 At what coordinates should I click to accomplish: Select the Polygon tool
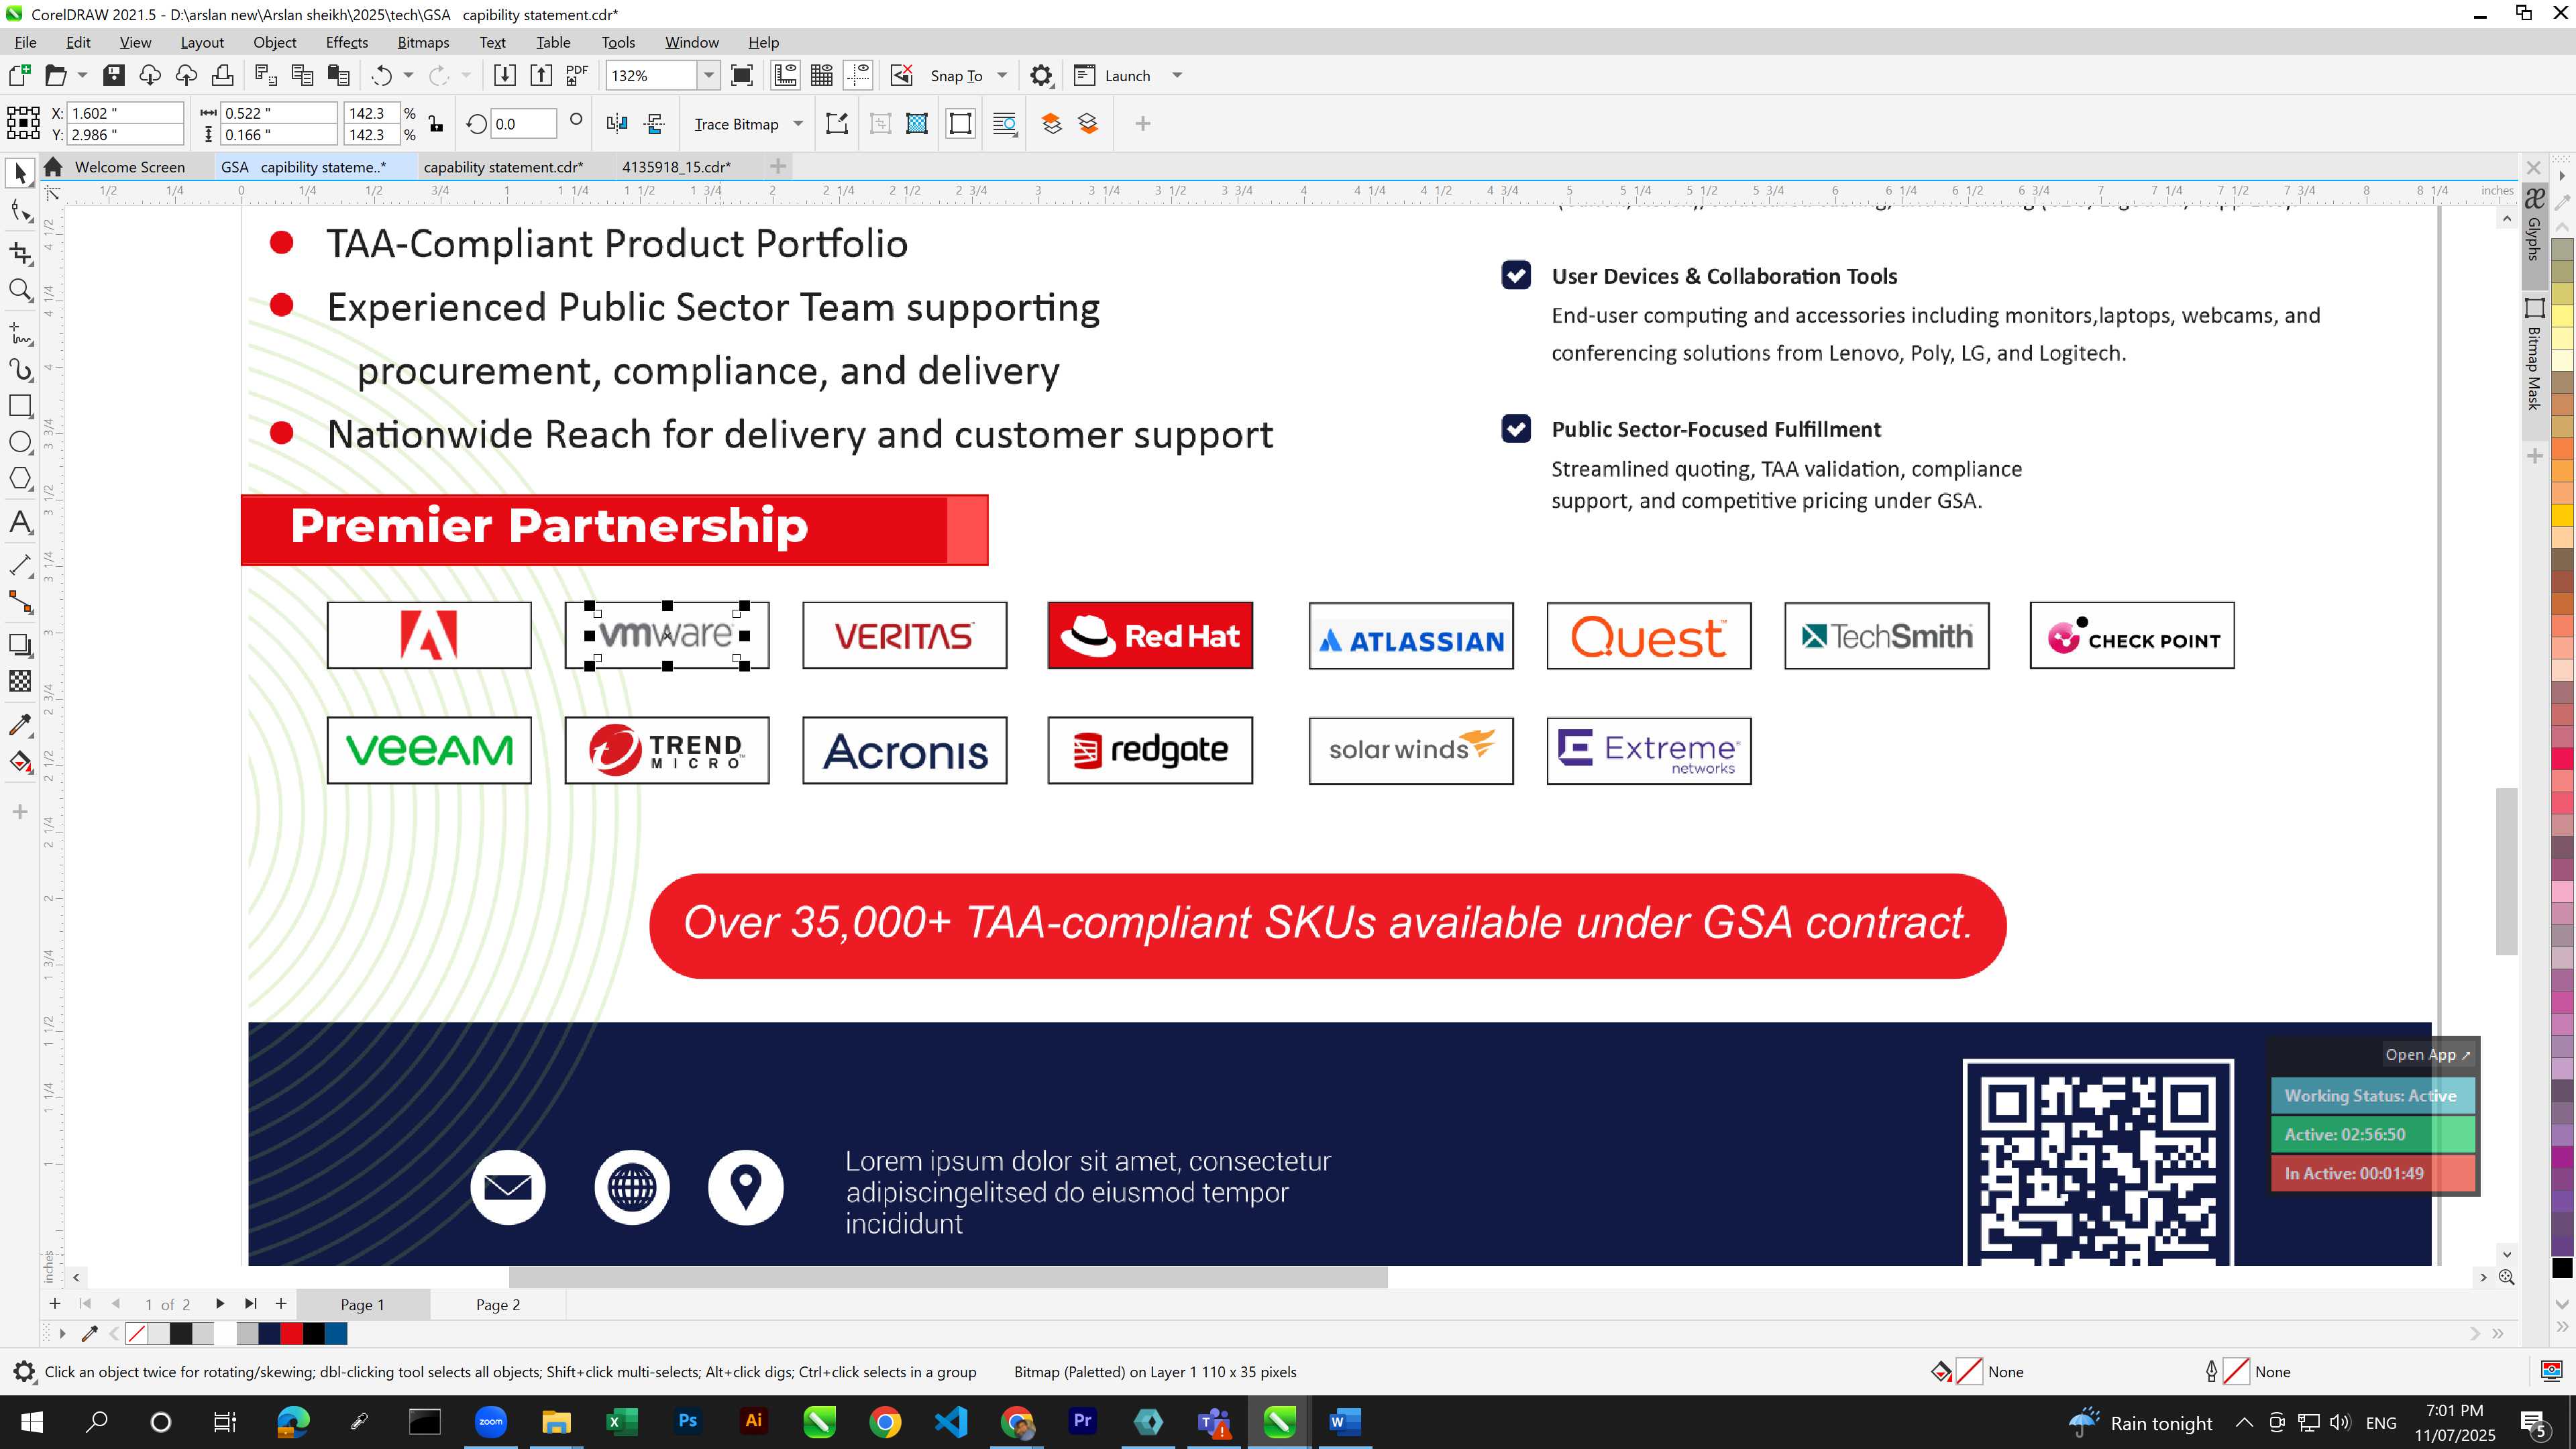pyautogui.click(x=20, y=479)
